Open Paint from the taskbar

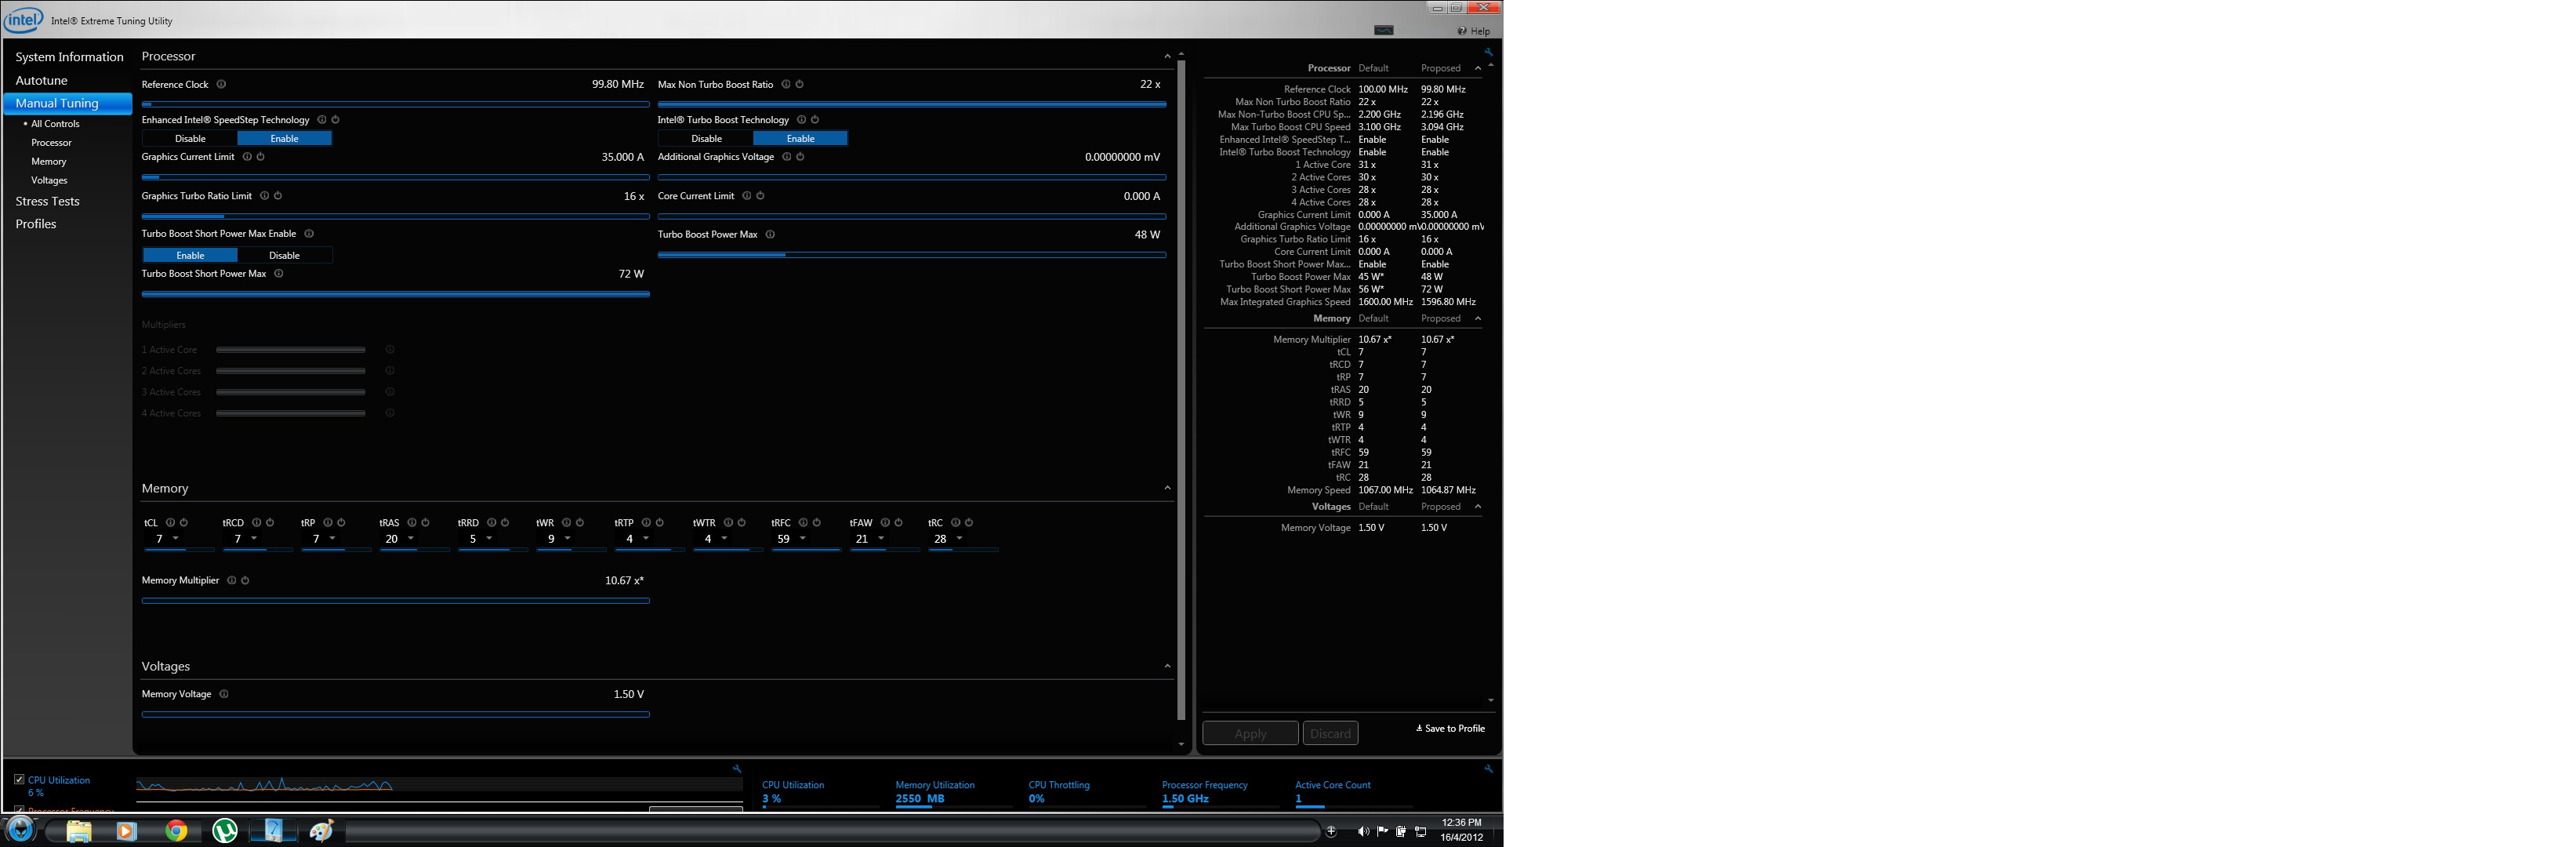(x=321, y=831)
